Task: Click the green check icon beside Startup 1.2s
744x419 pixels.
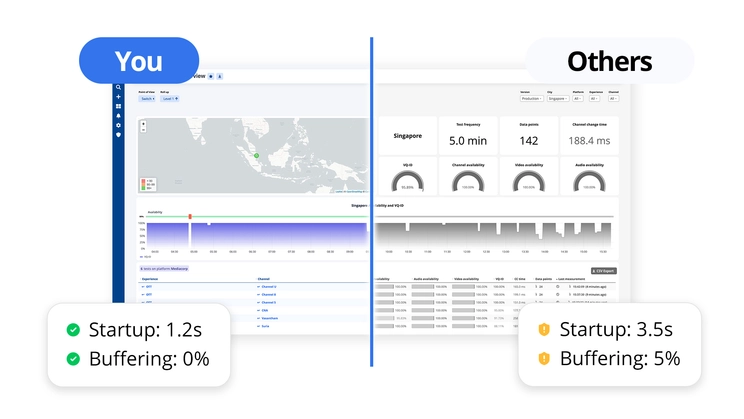Action: click(x=73, y=329)
